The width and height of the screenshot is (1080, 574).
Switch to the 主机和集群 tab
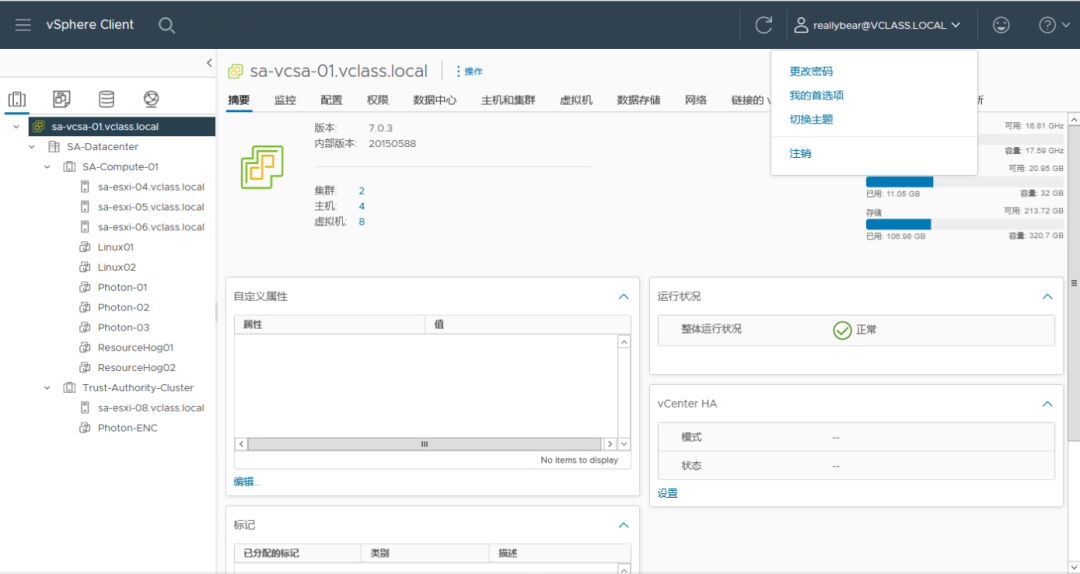(508, 100)
